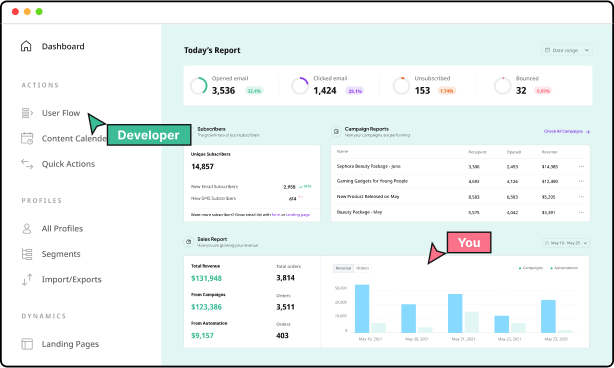
Task: Follow the landing page link under subscribers
Action: [x=298, y=215]
